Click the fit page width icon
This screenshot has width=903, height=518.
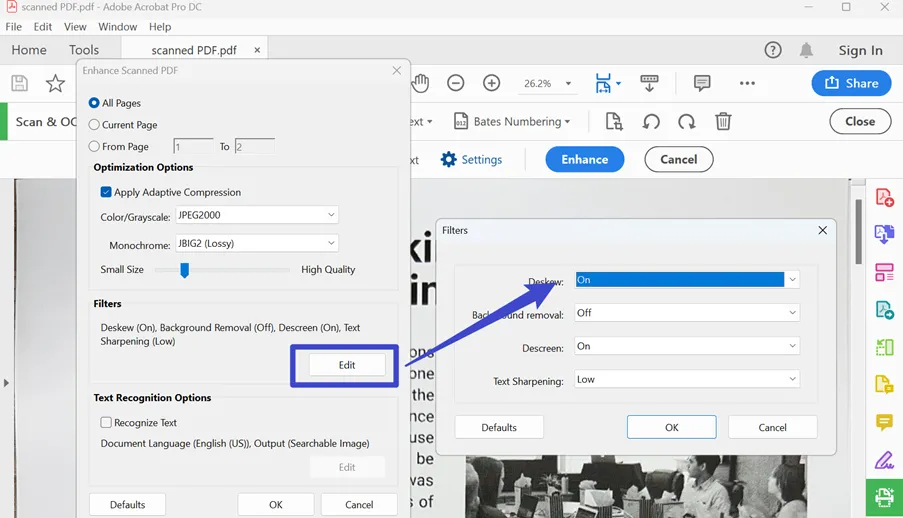(x=603, y=83)
